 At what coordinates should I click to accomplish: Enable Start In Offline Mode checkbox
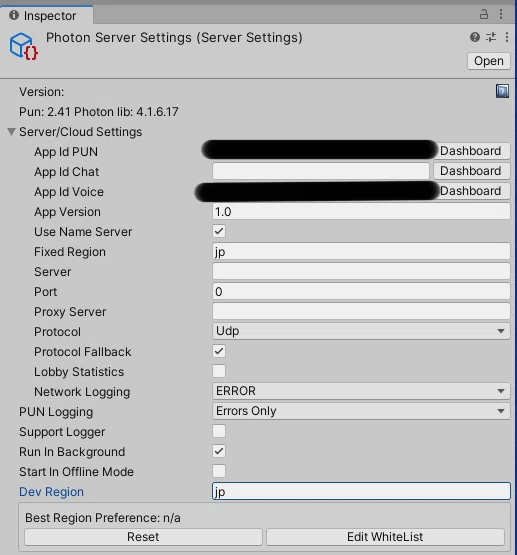coord(219,471)
